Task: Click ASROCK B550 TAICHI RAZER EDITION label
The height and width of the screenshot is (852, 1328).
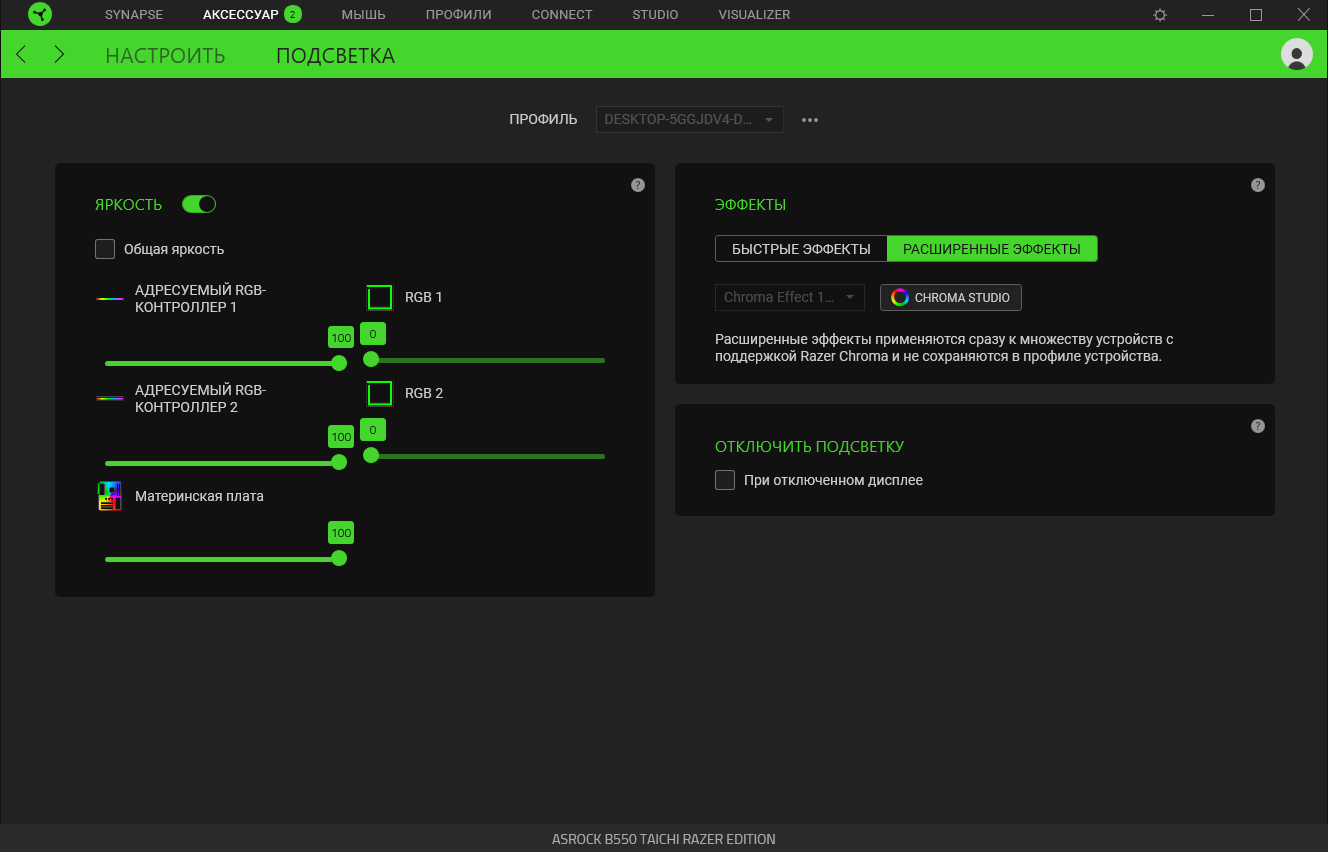Action: coord(664,839)
